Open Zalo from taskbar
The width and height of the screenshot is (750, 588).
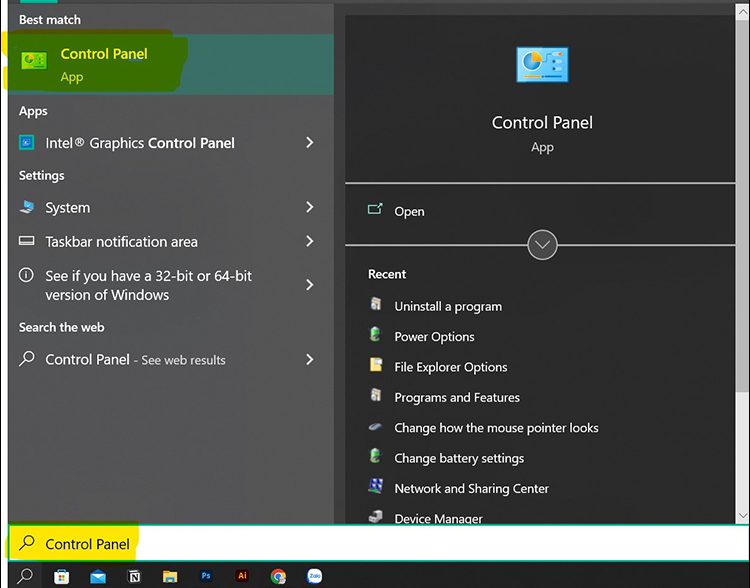click(x=314, y=576)
